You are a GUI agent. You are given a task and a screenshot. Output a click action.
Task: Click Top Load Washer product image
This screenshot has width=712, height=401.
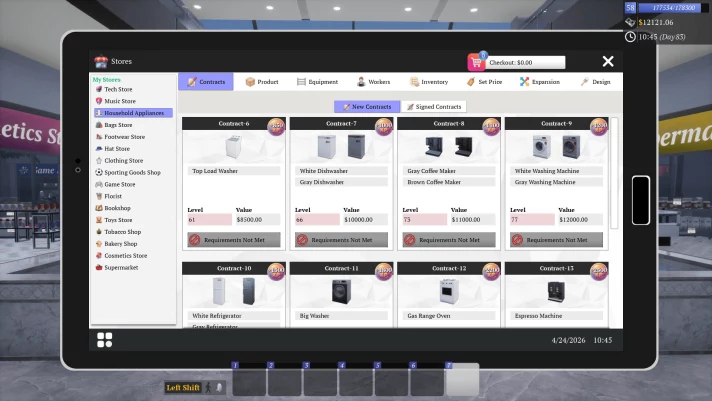pos(233,147)
